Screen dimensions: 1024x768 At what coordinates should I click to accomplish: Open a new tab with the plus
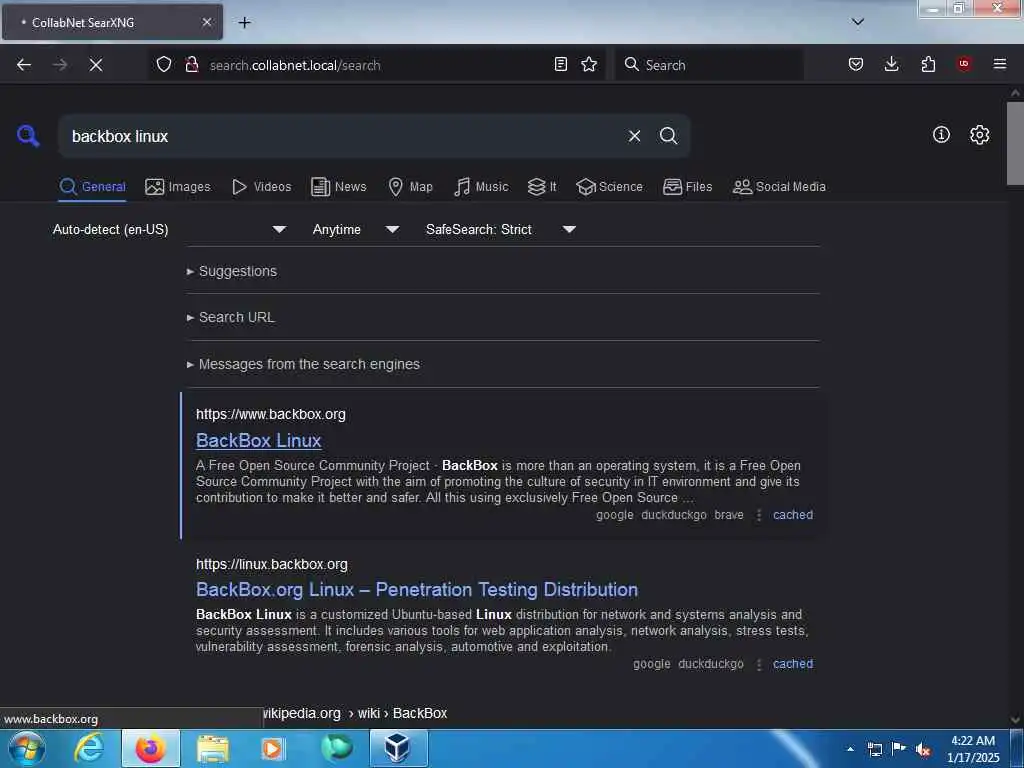pyautogui.click(x=244, y=22)
